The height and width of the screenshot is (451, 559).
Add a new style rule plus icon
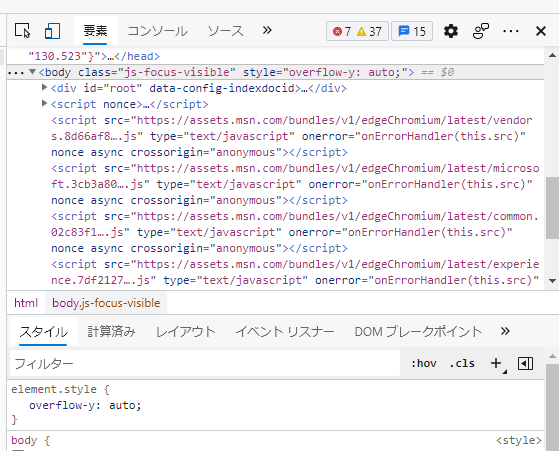tap(496, 363)
